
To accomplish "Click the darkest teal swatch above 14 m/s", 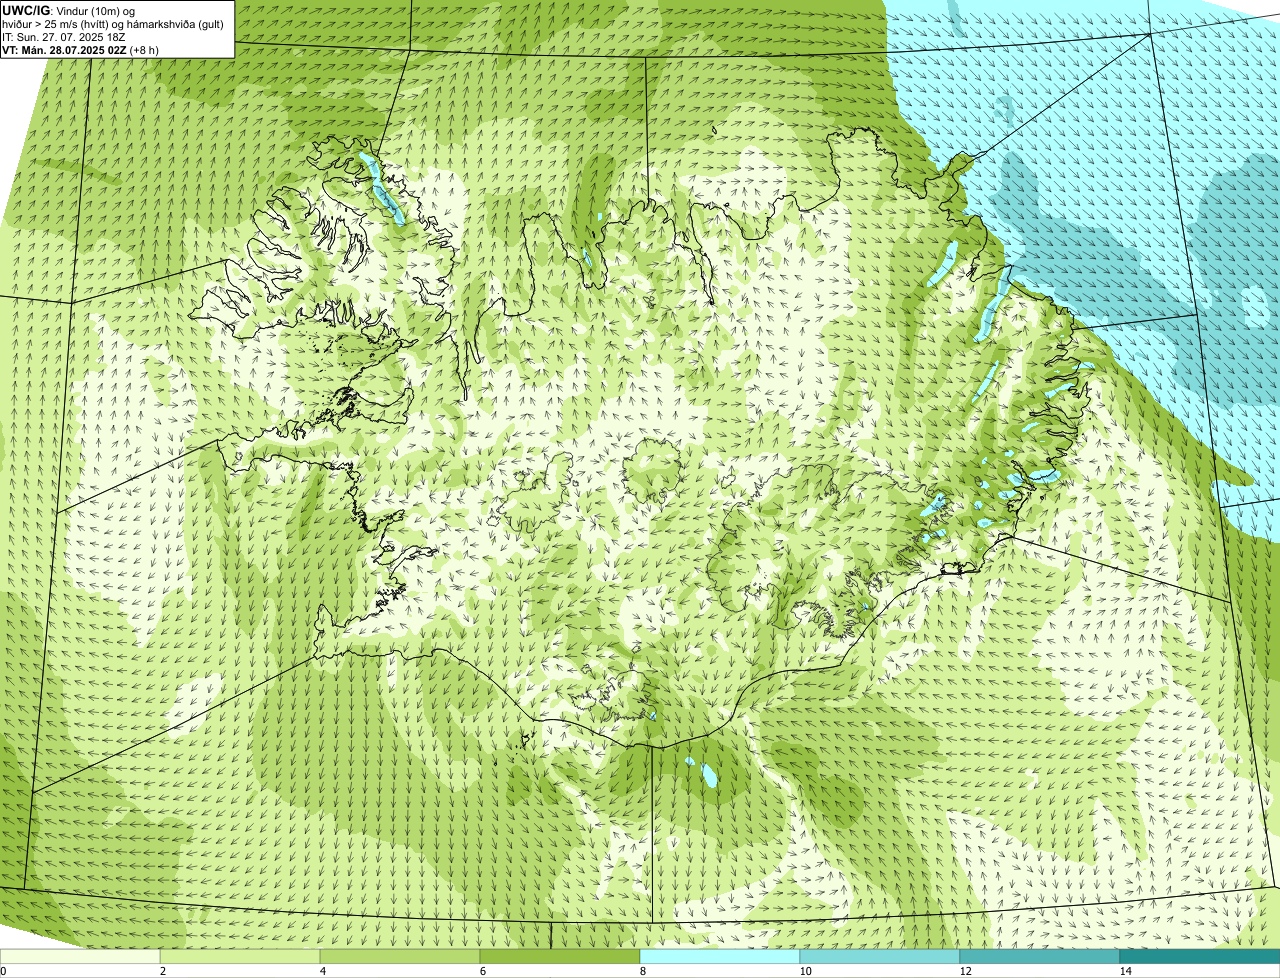I will point(1200,956).
